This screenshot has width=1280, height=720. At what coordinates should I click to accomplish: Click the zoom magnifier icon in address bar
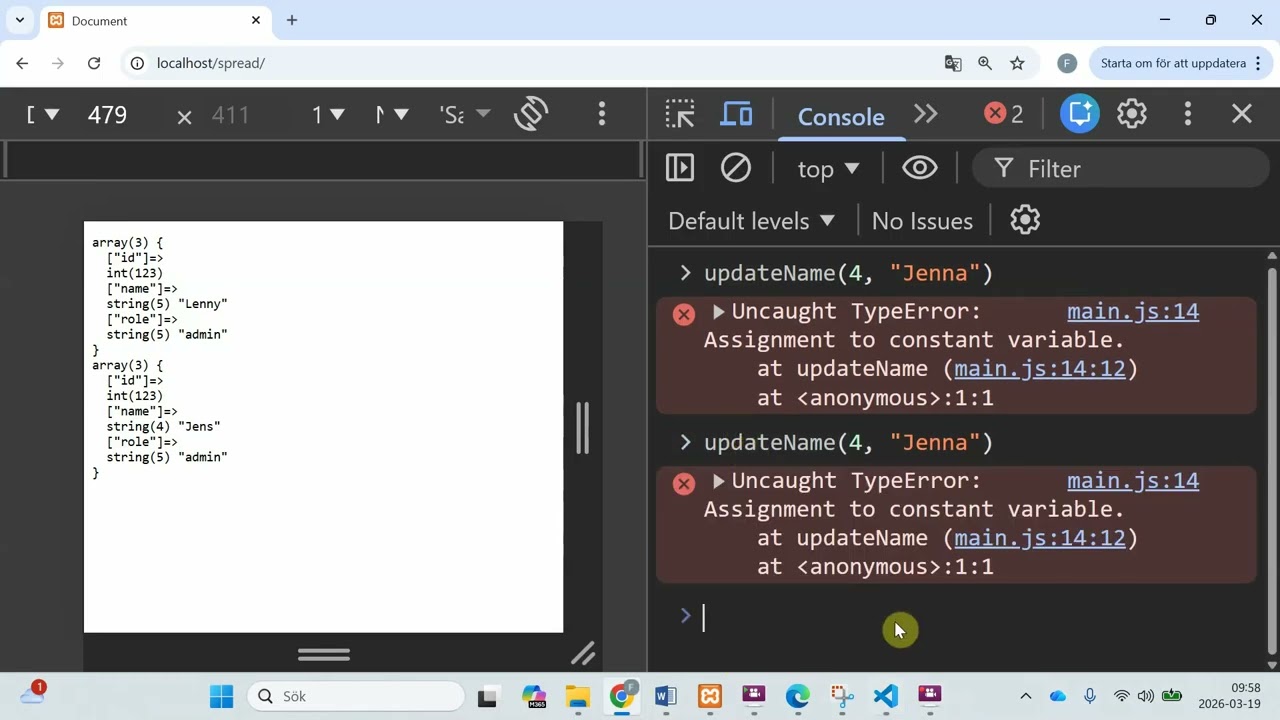point(985,63)
